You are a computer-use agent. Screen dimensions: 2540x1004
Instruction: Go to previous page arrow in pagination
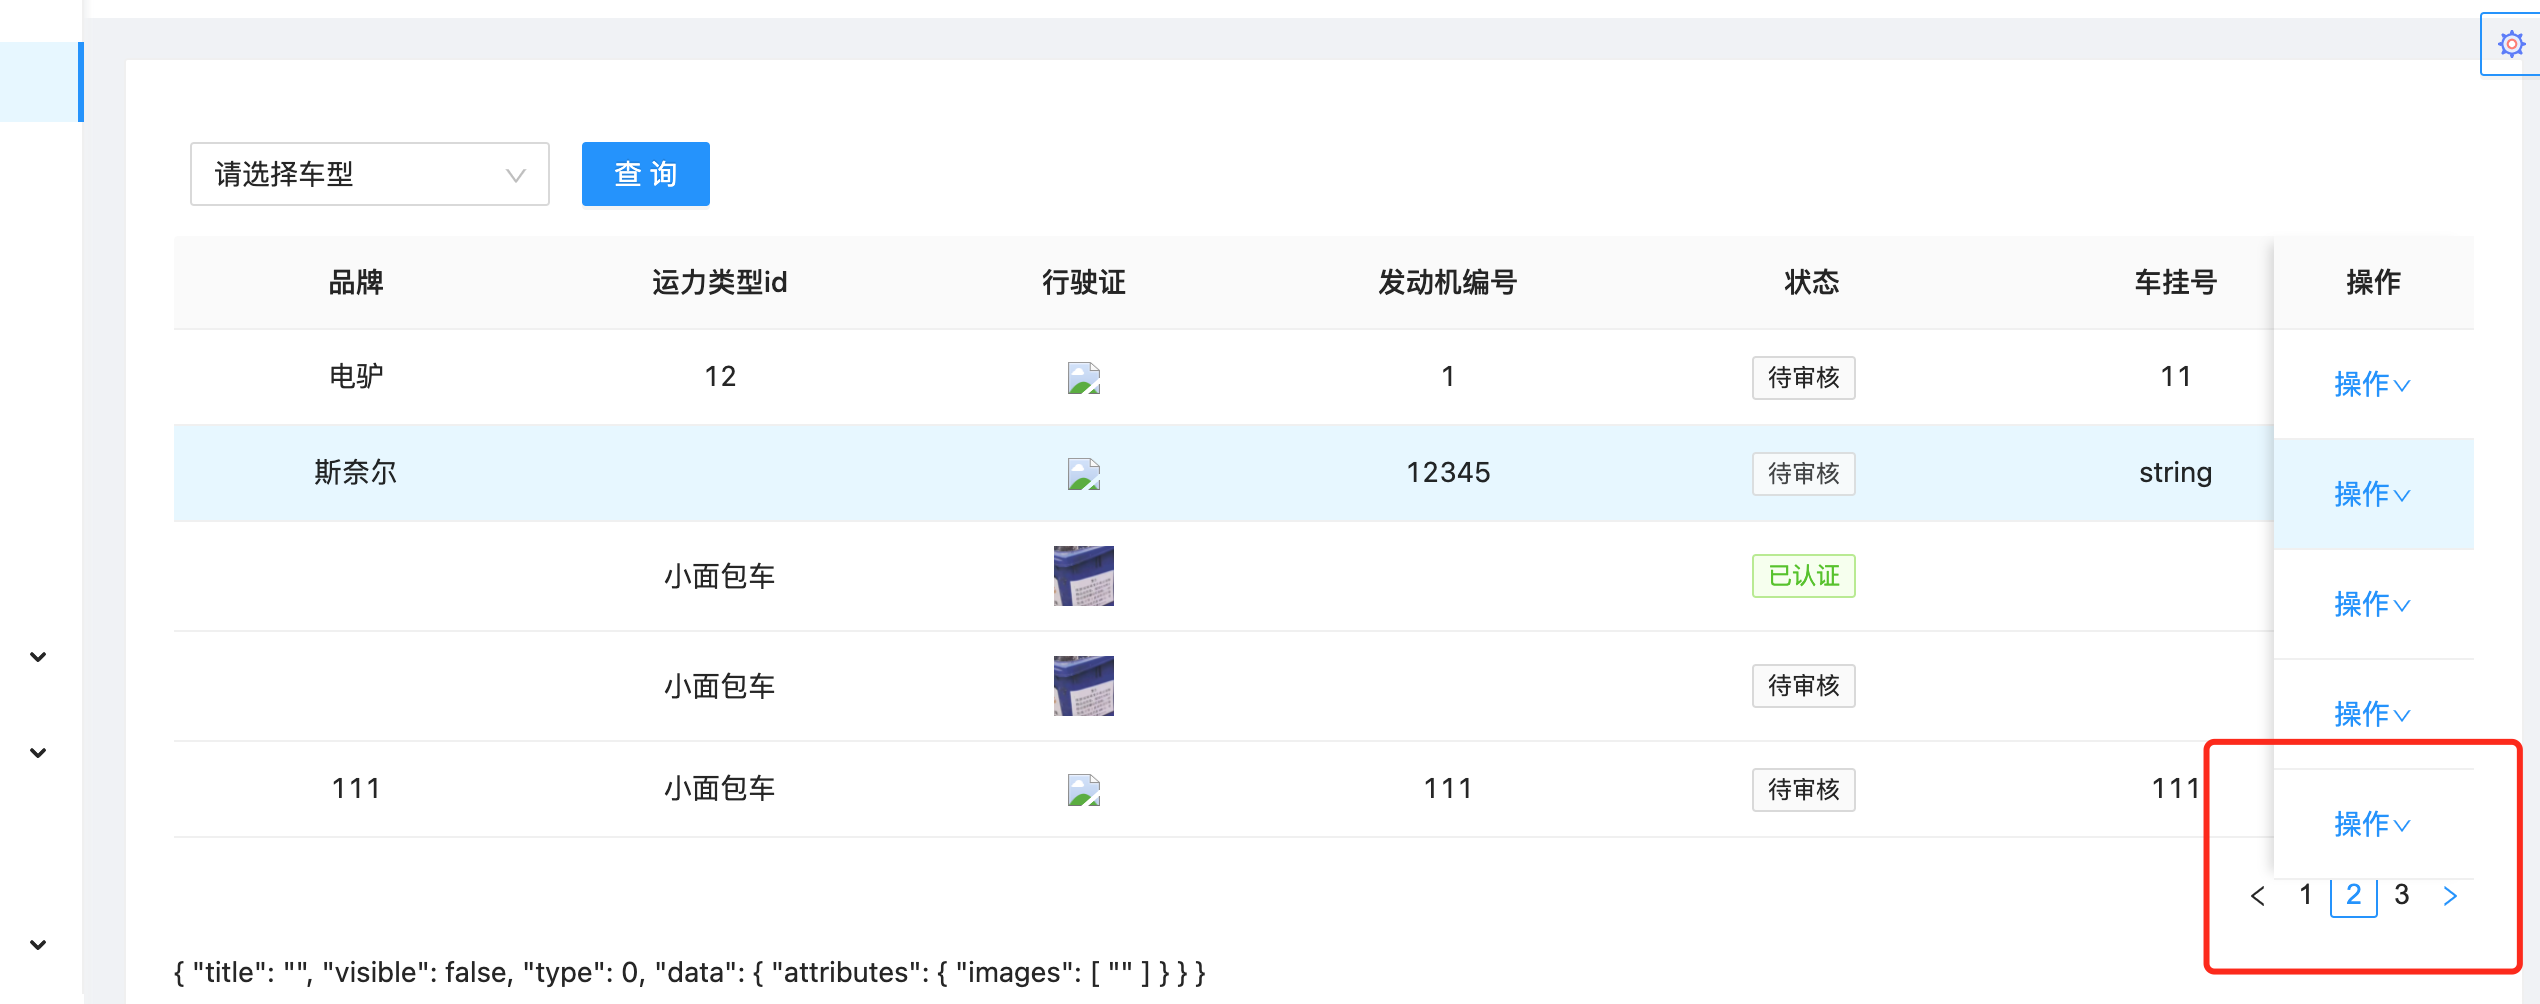coord(2257,895)
